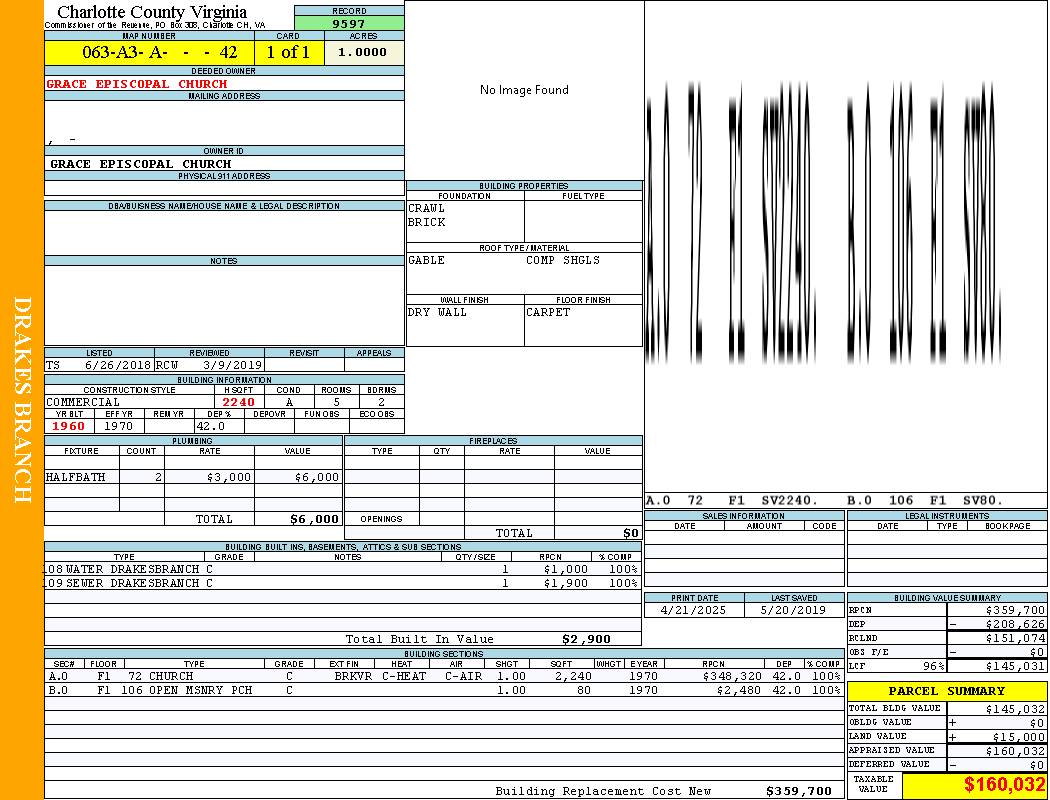This screenshot has width=1050, height=800.
Task: Click the EFF YR value 1970 under building information
Action: [x=119, y=426]
